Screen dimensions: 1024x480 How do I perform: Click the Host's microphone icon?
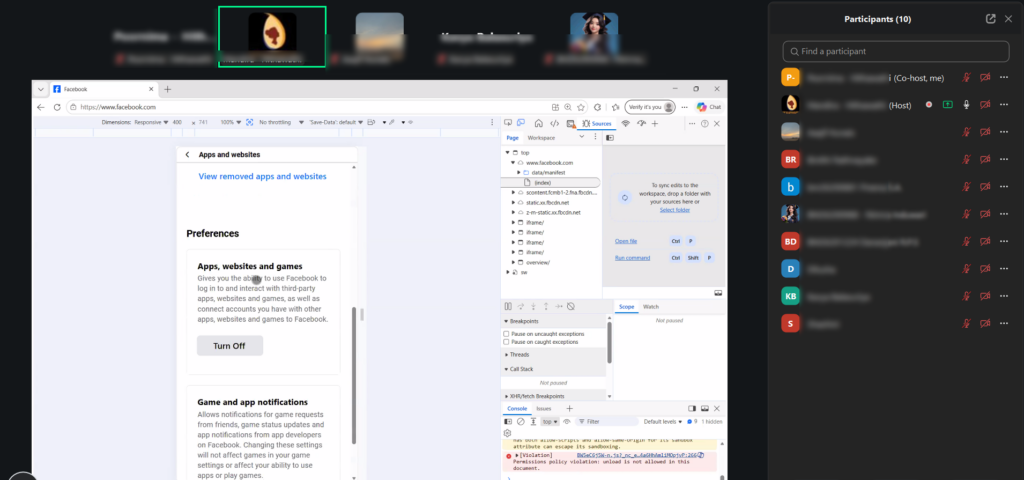coord(967,104)
